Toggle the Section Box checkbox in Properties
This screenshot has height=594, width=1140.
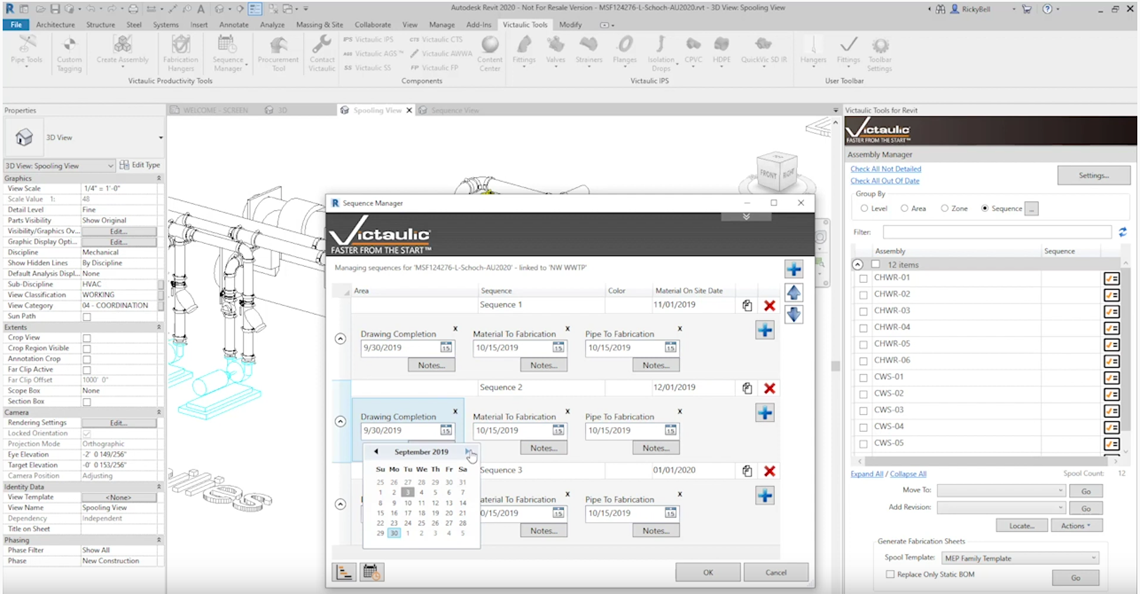click(x=87, y=402)
